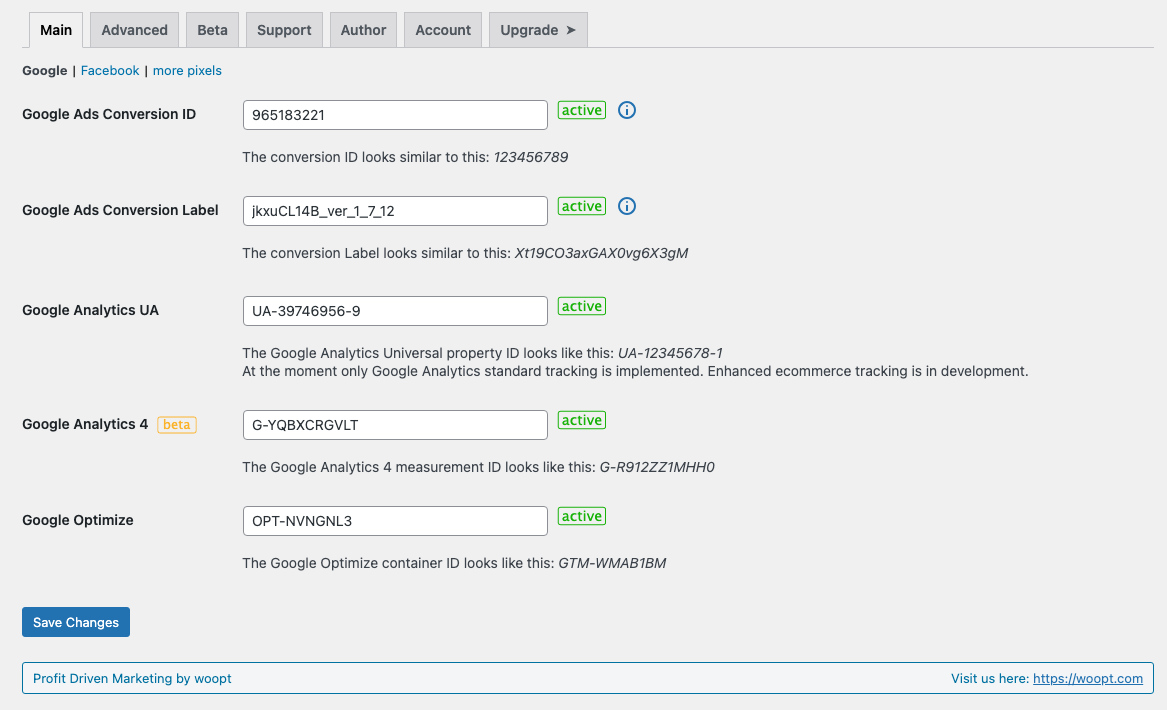This screenshot has width=1167, height=710.
Task: Open the Account tab
Action: pyautogui.click(x=442, y=30)
